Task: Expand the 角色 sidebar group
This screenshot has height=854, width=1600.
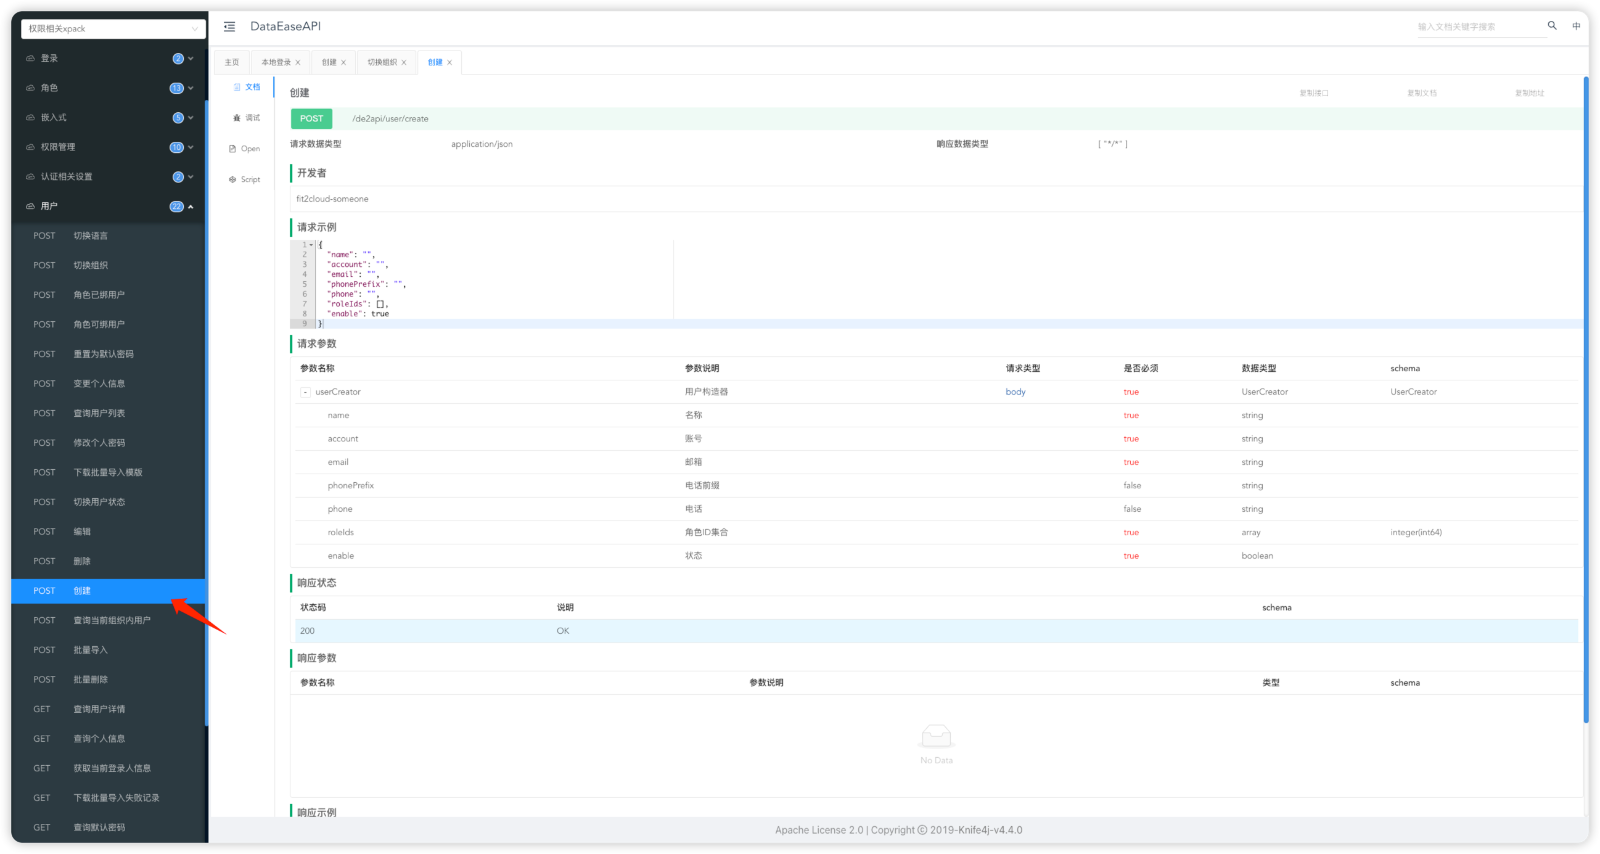Action: [x=108, y=88]
